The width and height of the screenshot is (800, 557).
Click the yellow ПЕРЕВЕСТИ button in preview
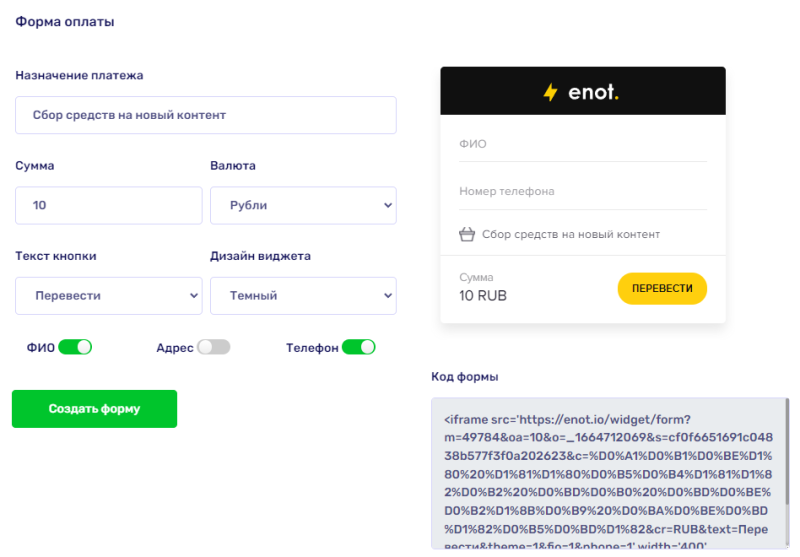(x=662, y=289)
